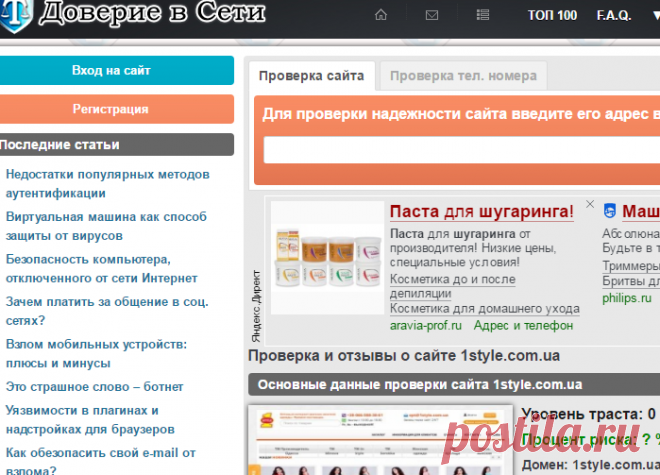Open ТОП 100 menu item
Viewport: 660px width, 475px height.
pos(552,16)
